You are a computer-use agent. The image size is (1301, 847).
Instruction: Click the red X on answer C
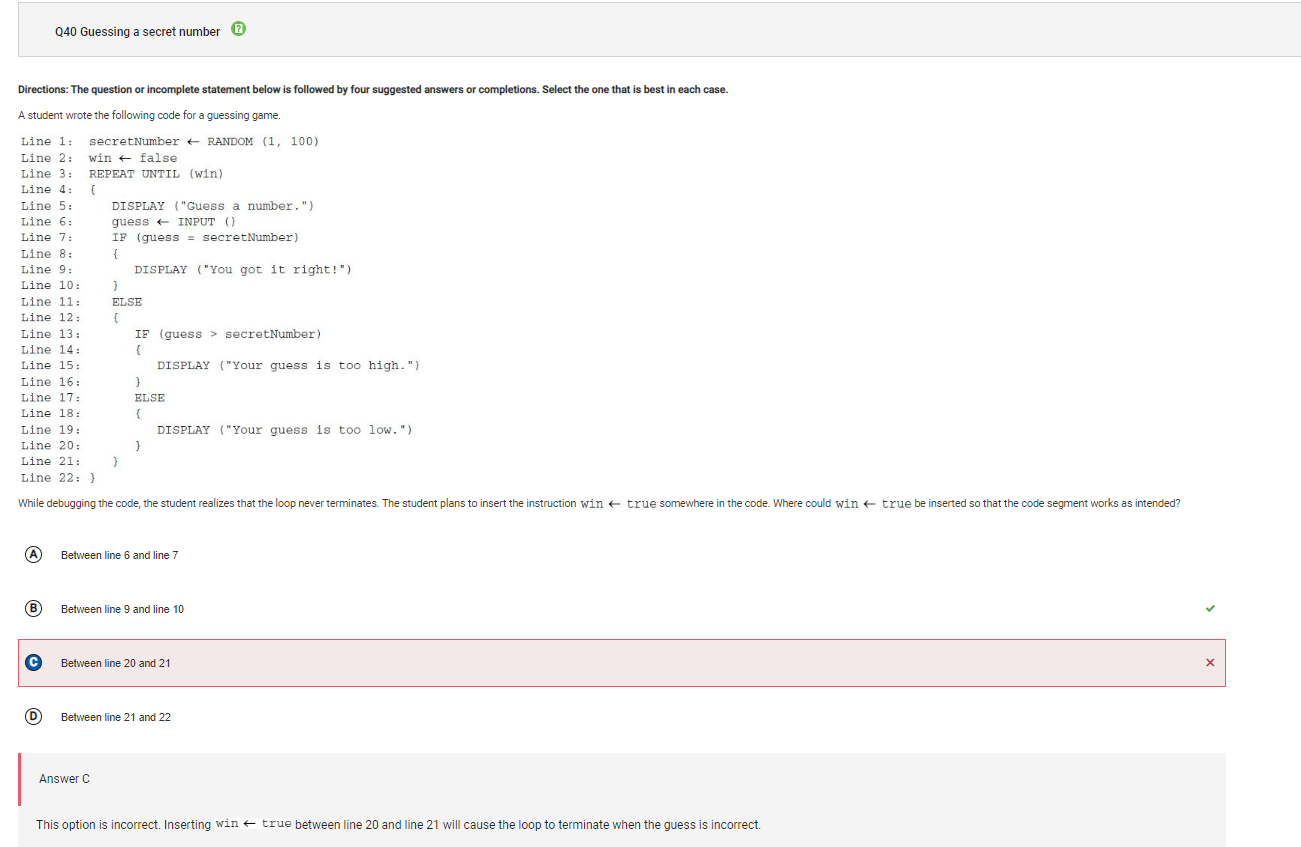1210,662
